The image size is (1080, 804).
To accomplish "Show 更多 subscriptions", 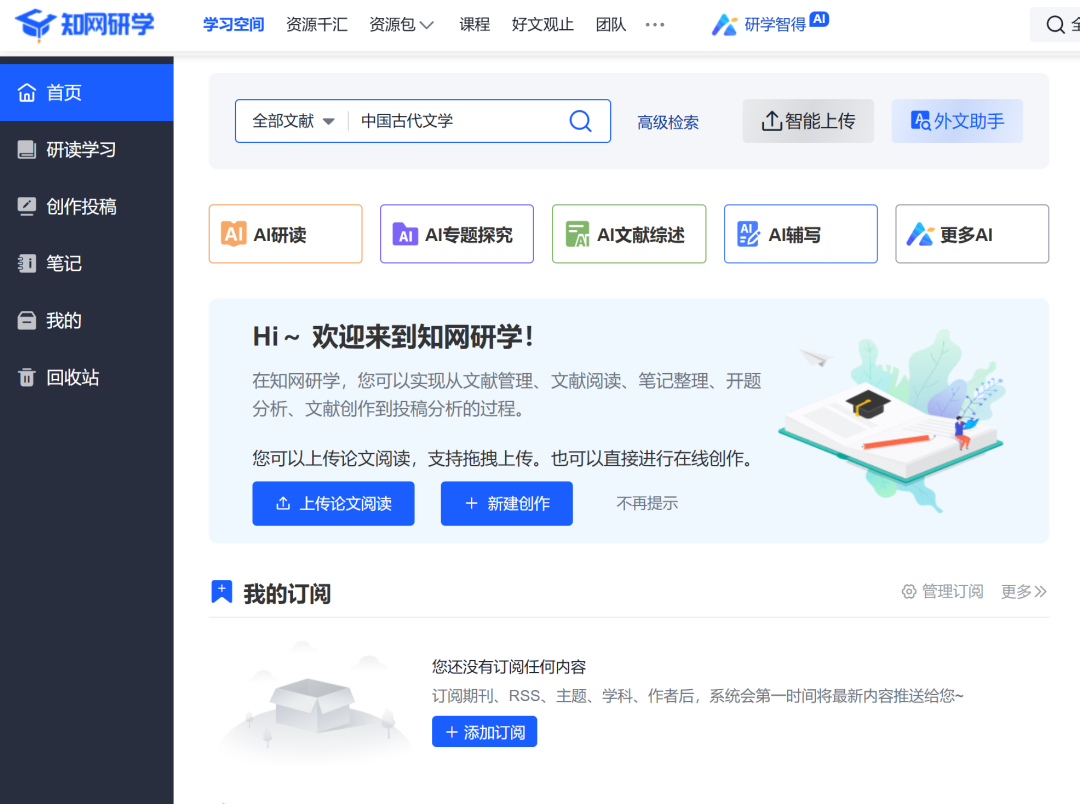I will (x=1024, y=592).
